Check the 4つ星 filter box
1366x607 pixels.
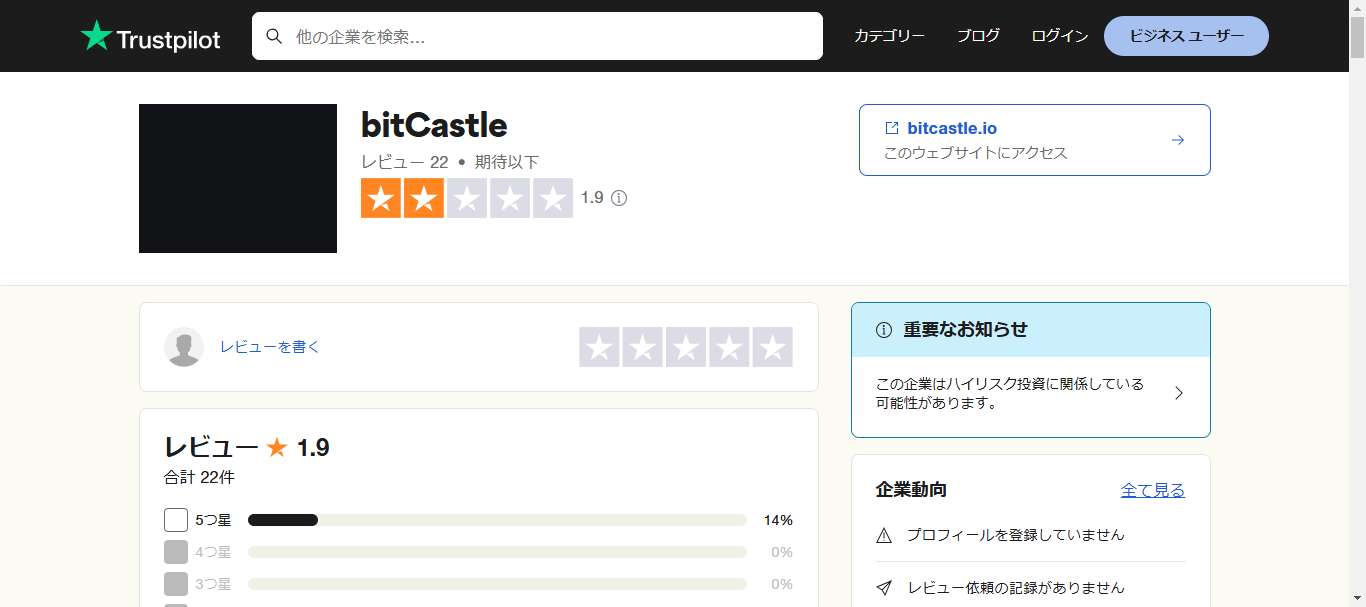coord(176,551)
